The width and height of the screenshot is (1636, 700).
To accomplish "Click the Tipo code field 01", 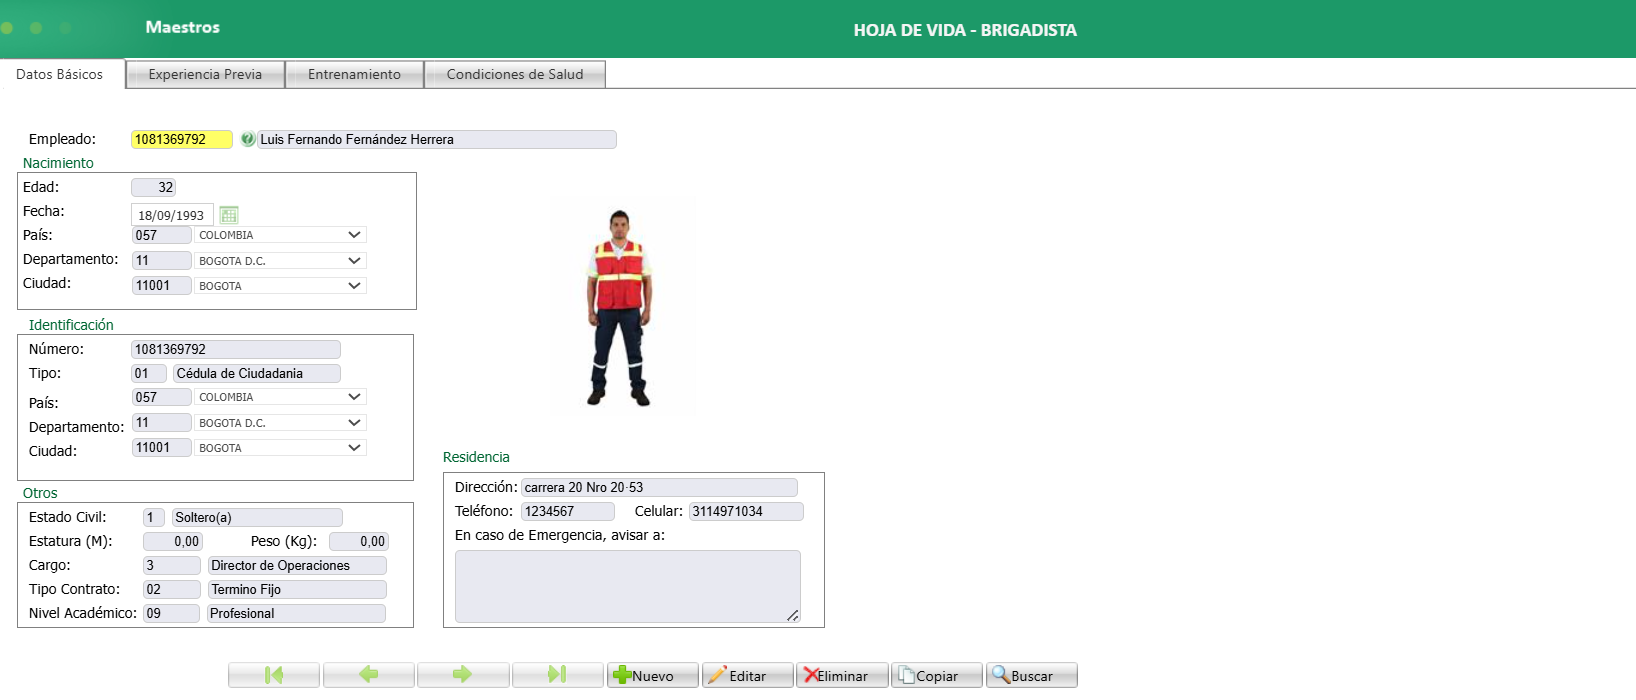I will tap(149, 373).
